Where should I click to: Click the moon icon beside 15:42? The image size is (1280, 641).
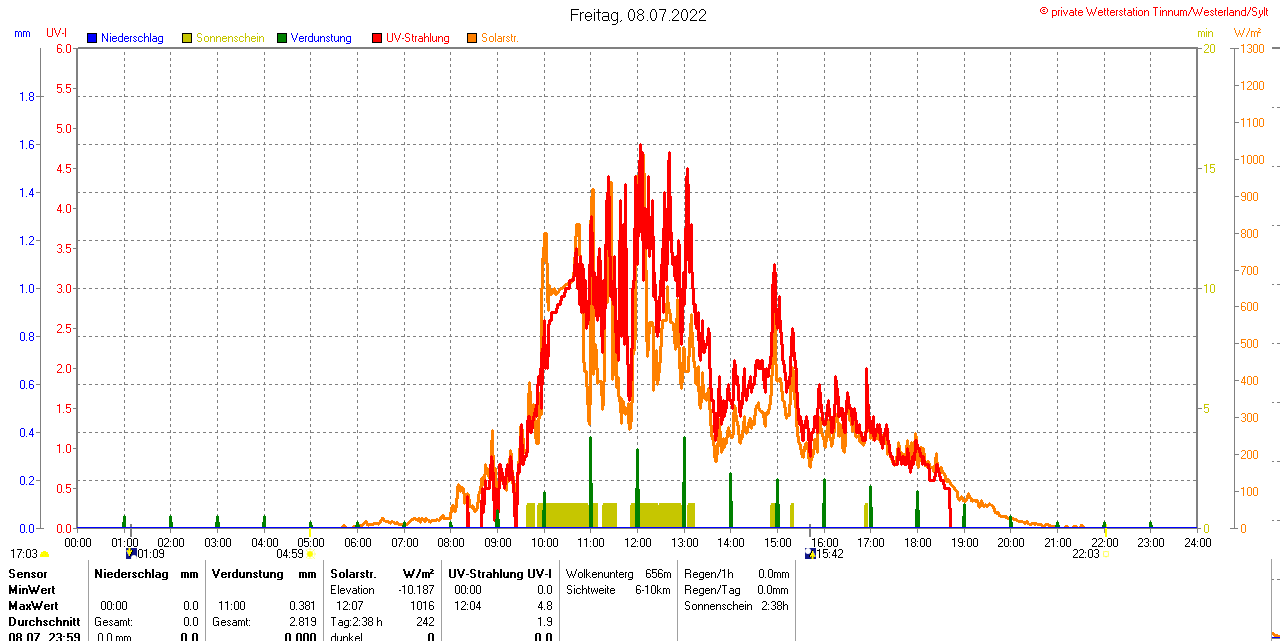pos(809,553)
